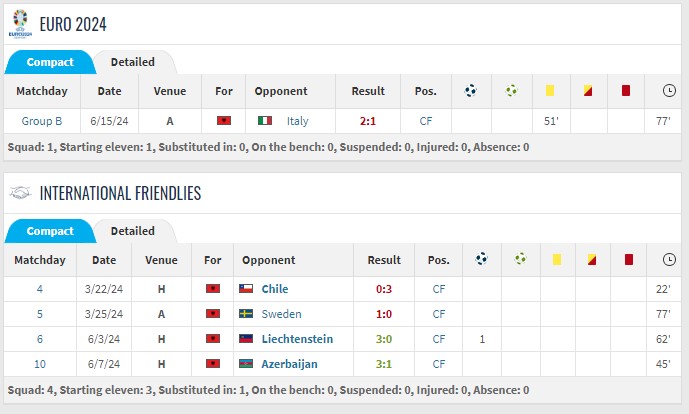Image resolution: width=689 pixels, height=414 pixels.
Task: Click matchday 10 link in Friendlies
Action: click(40, 364)
